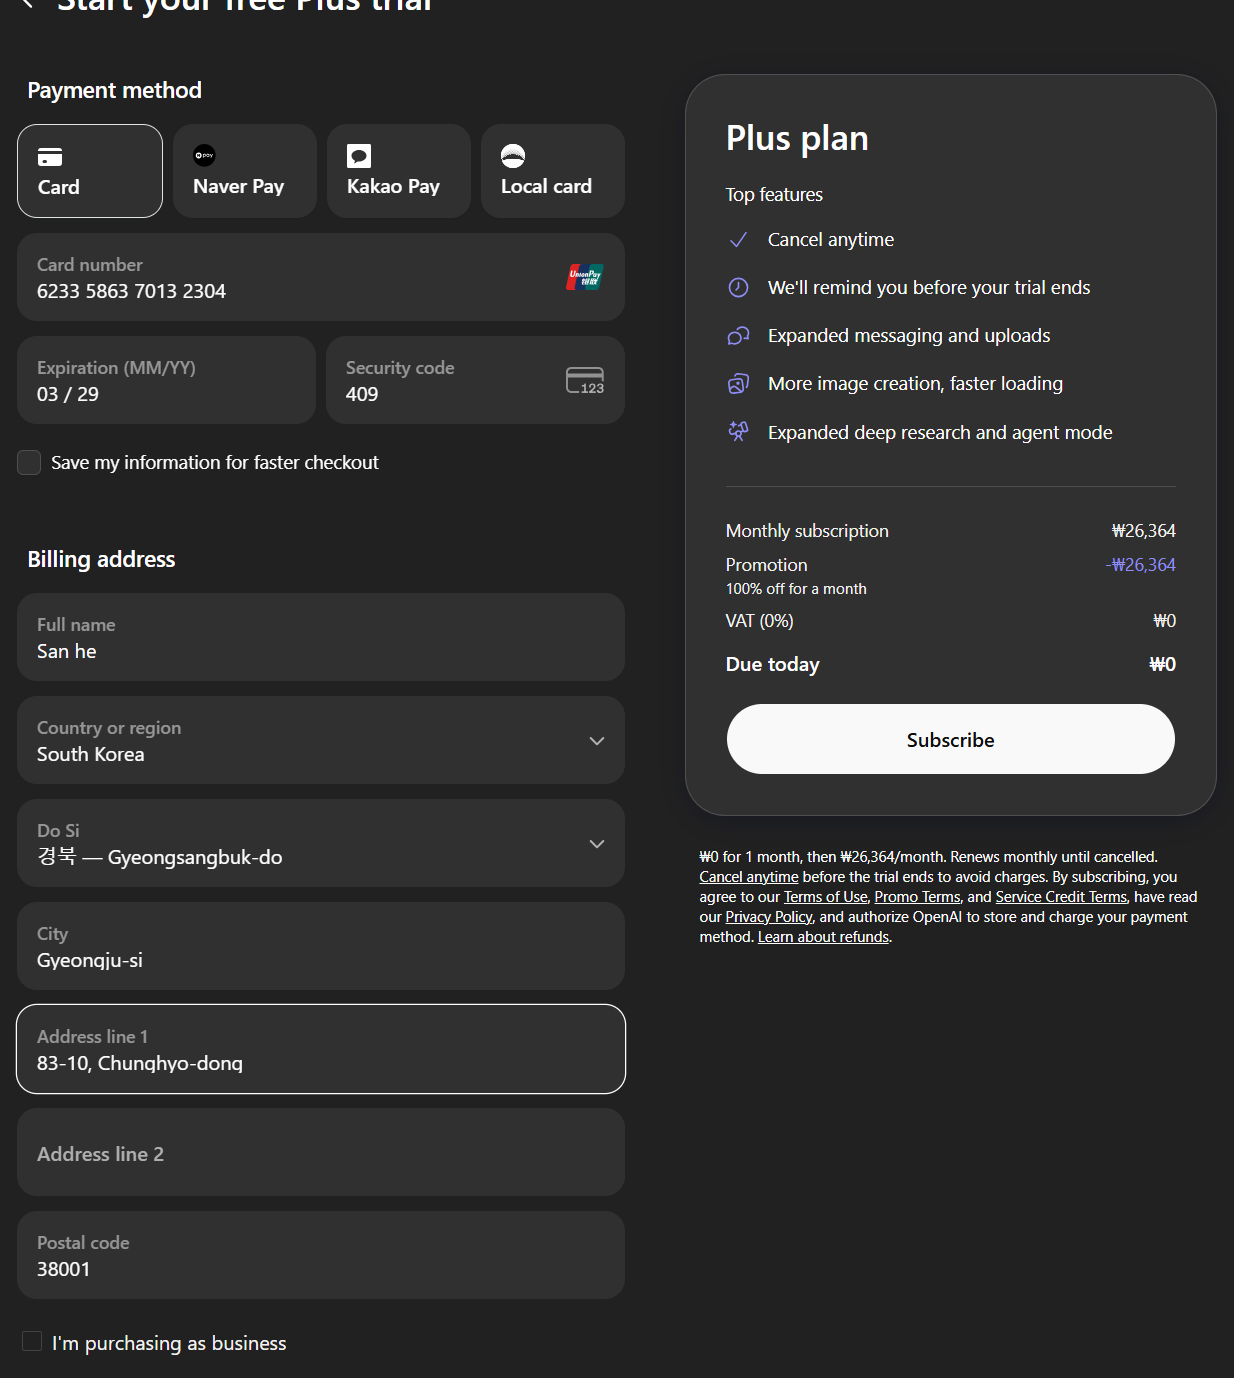Screen dimensions: 1234x1378
Task: Check the I'm purchasing as business box
Action: [32, 1342]
